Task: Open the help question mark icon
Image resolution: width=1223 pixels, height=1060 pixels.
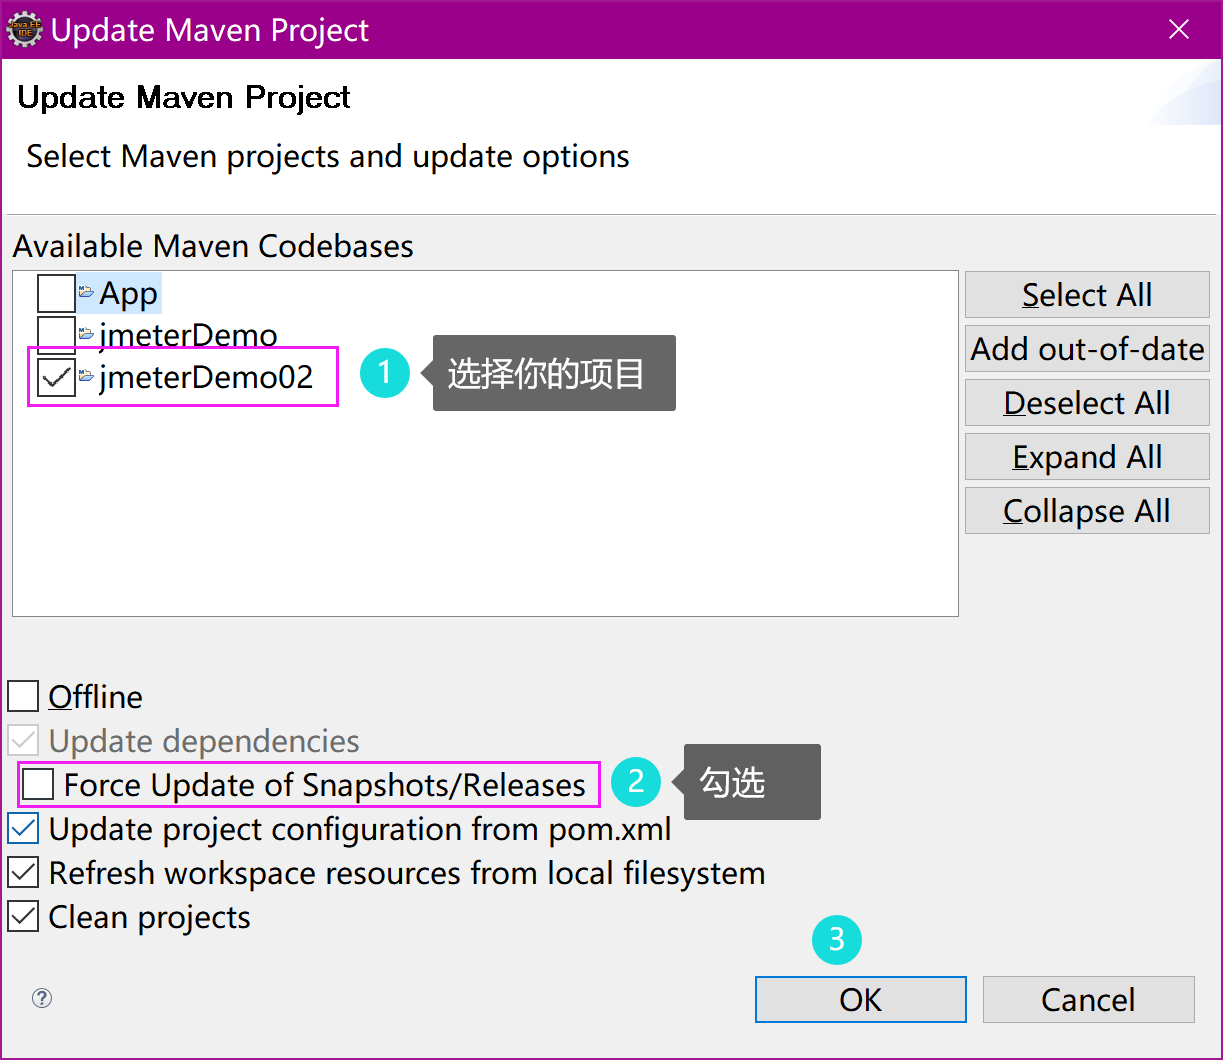Action: coord(40,998)
